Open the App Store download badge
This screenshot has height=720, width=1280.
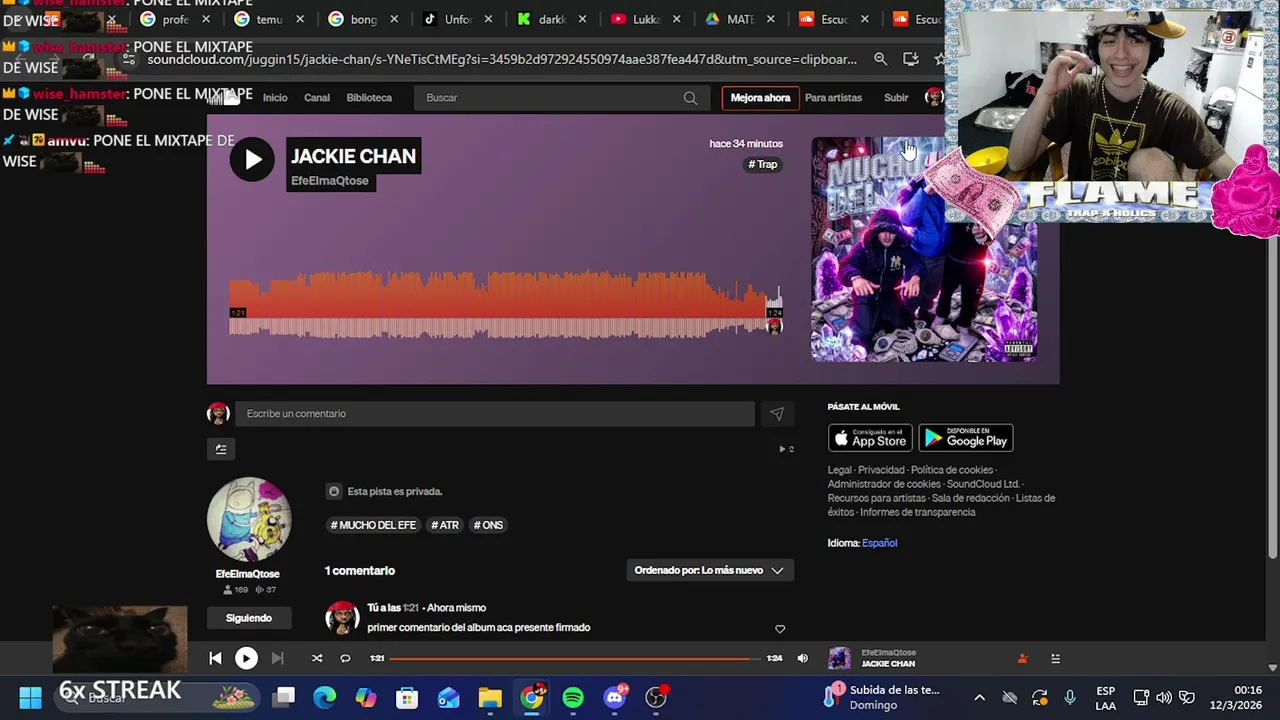[870, 438]
